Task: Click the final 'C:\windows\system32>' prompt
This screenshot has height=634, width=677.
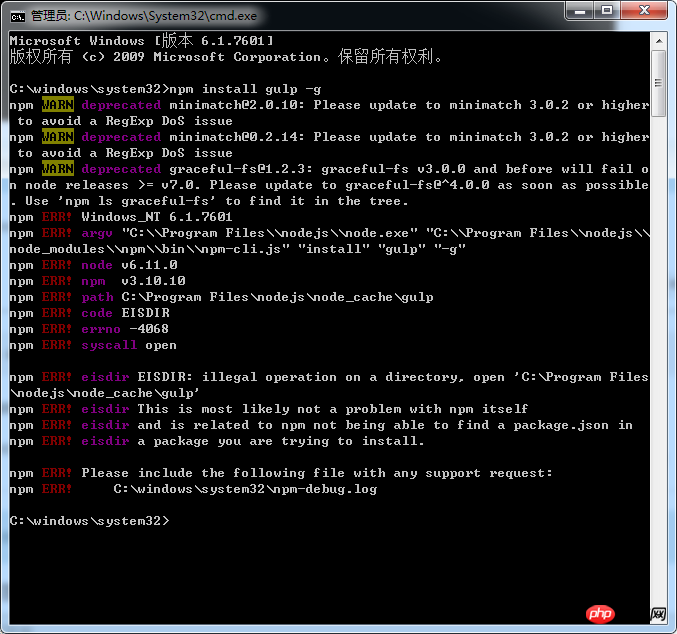Action: coord(89,521)
